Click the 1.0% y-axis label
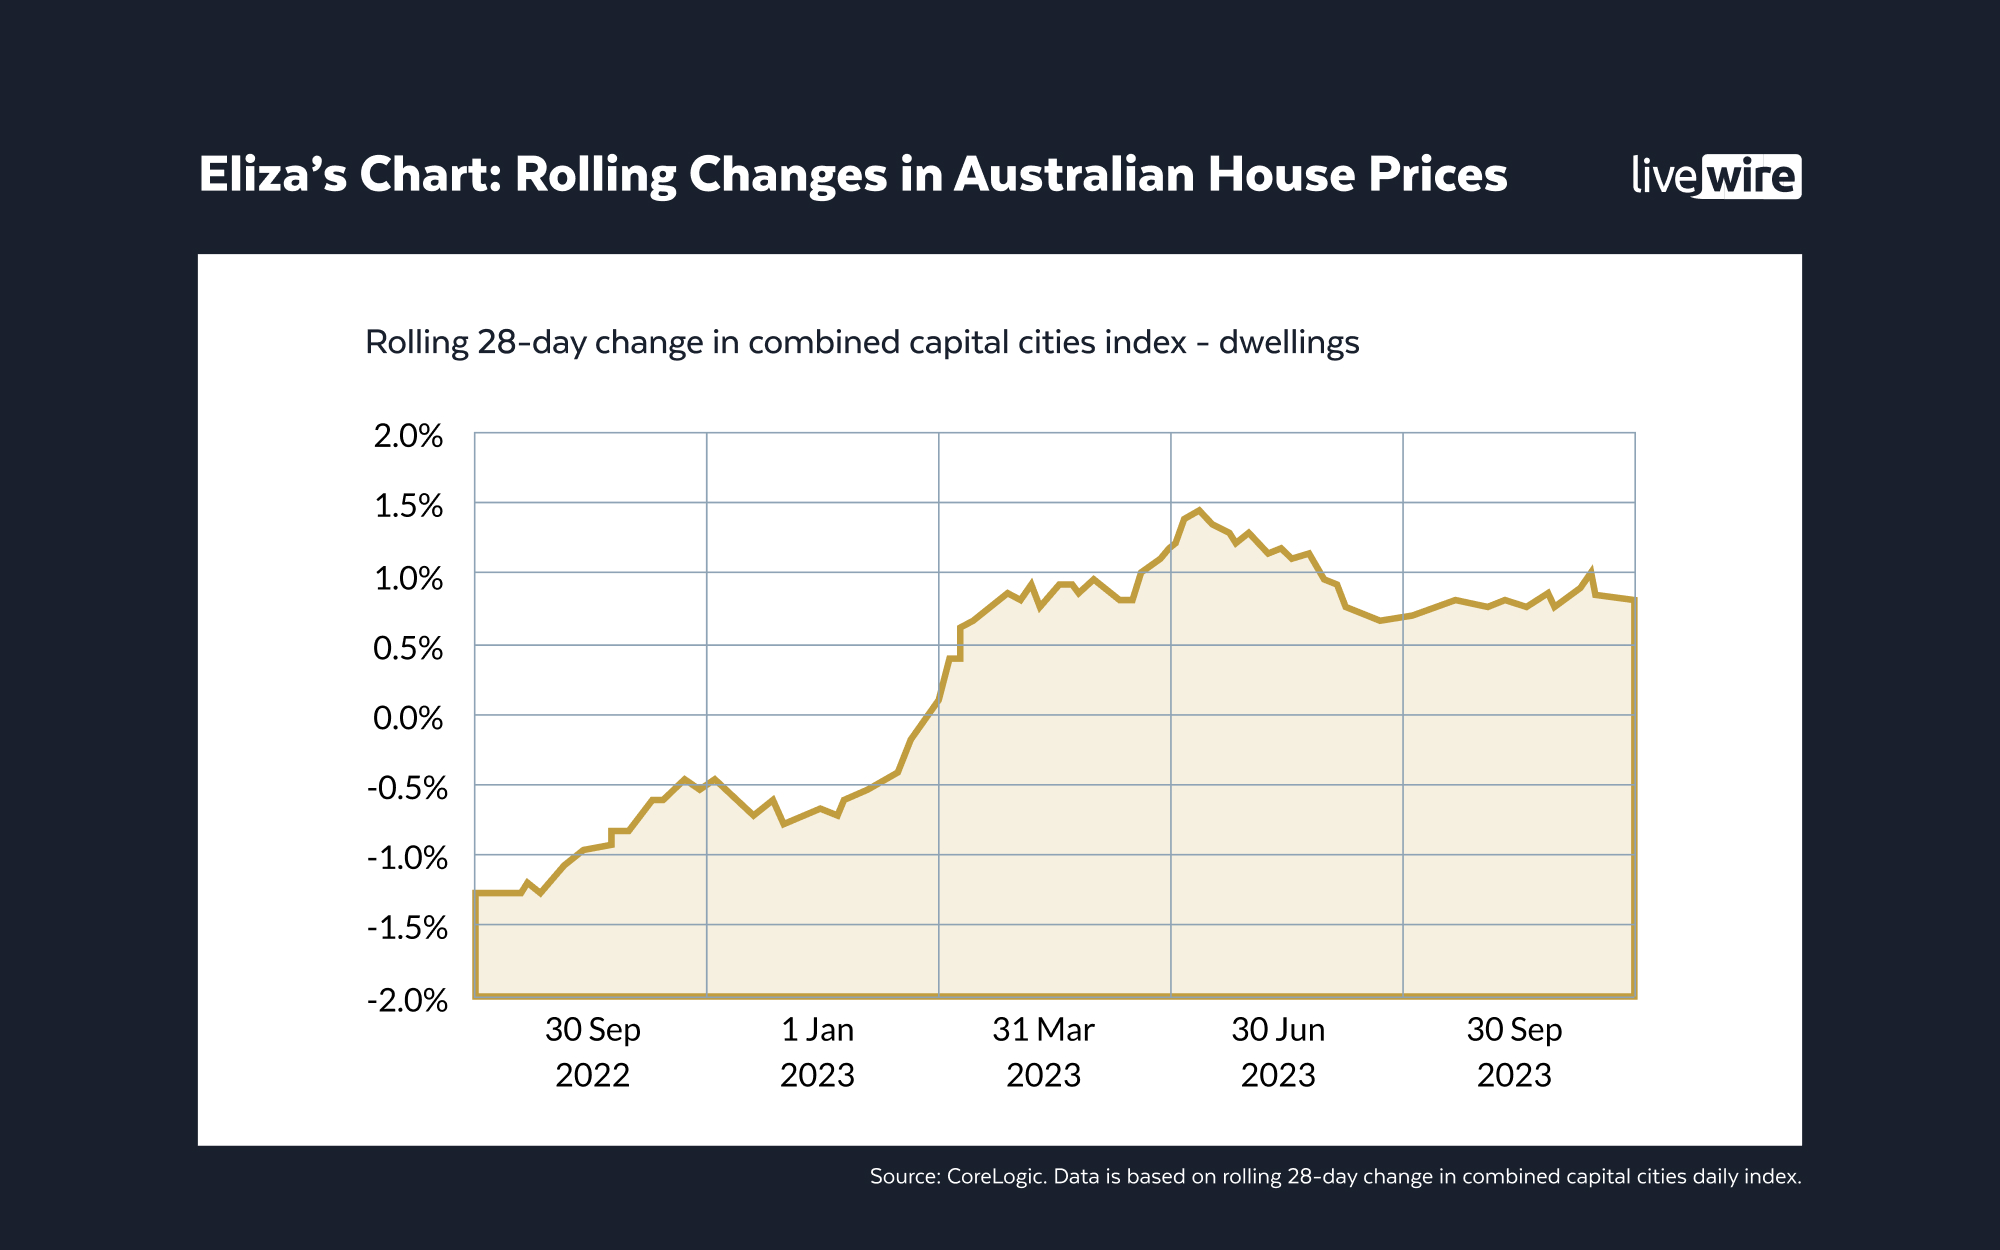This screenshot has height=1250, width=2000. pyautogui.click(x=408, y=578)
